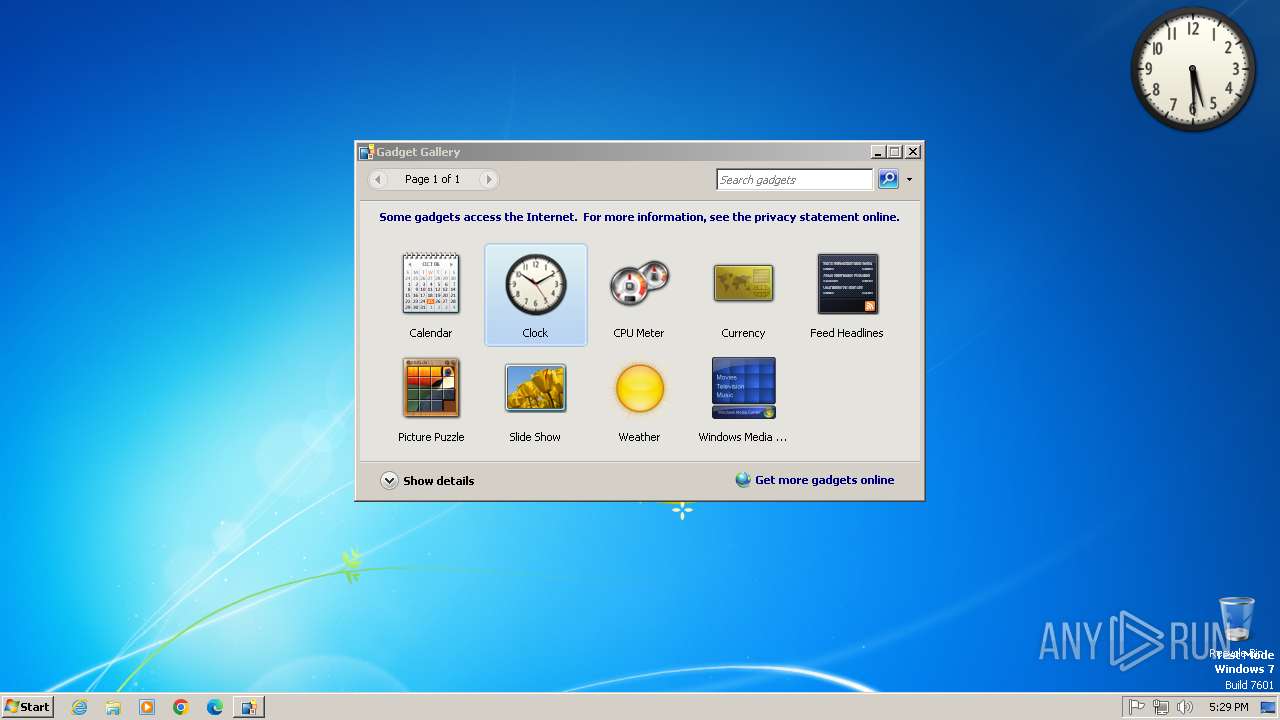Open Get more gadgets online link

coord(824,480)
